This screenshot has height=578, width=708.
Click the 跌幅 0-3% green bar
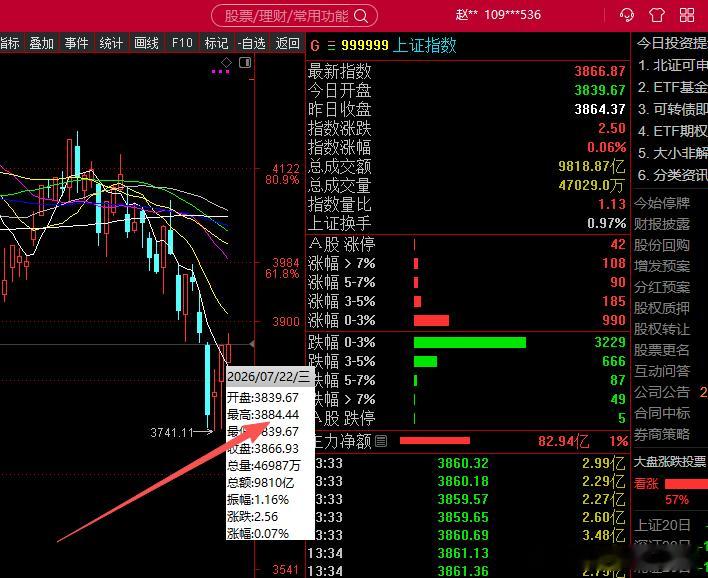(470, 343)
